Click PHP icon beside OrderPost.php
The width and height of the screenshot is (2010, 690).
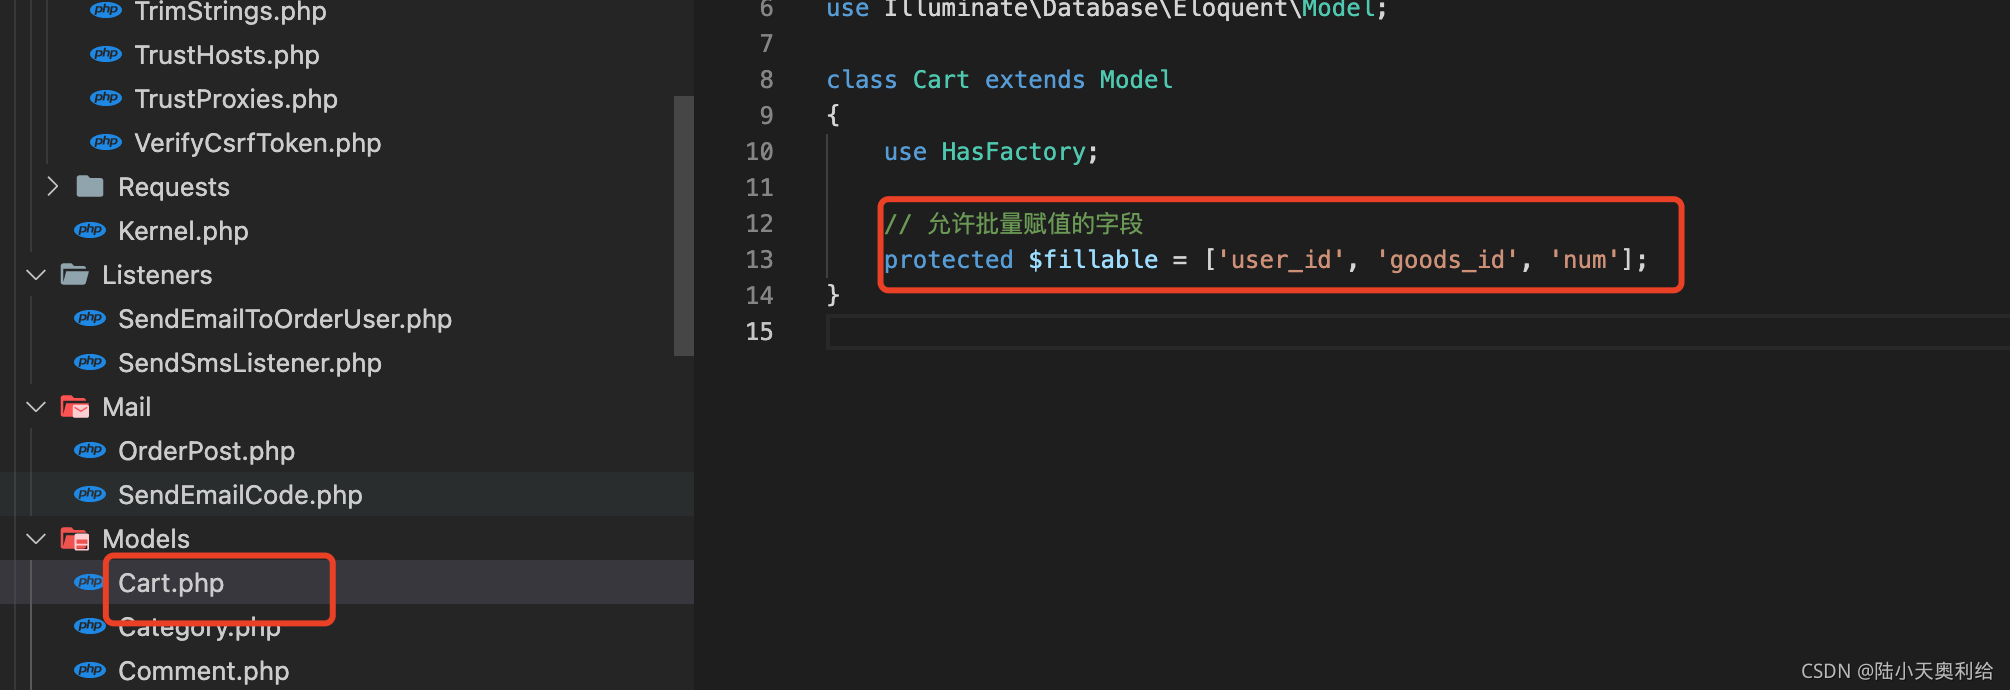(90, 450)
